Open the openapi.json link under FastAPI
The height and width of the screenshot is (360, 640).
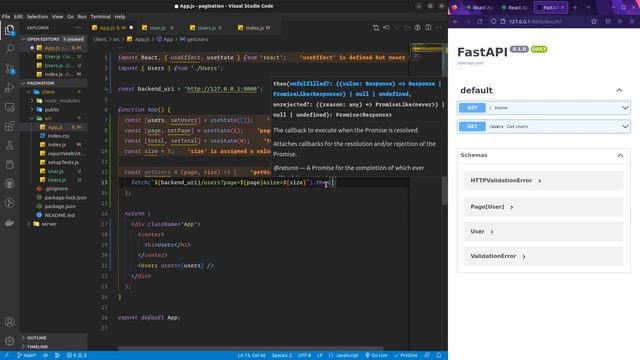pos(470,63)
